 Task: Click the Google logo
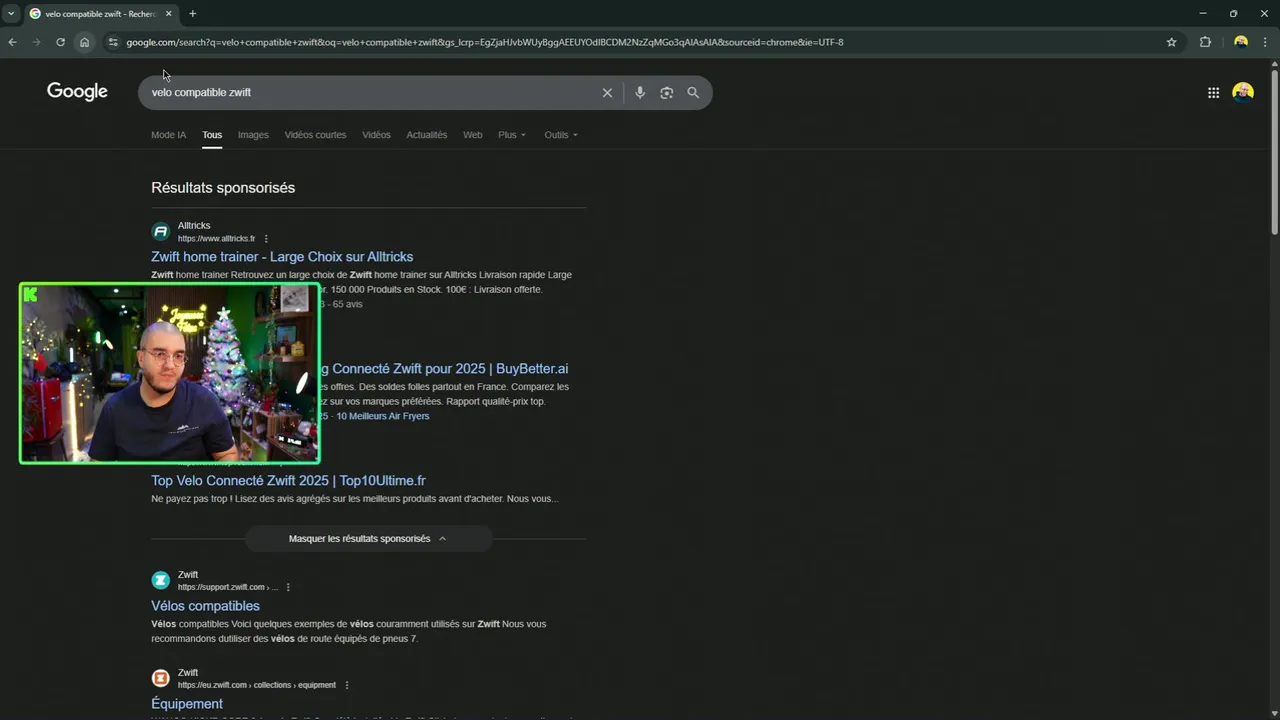[77, 92]
